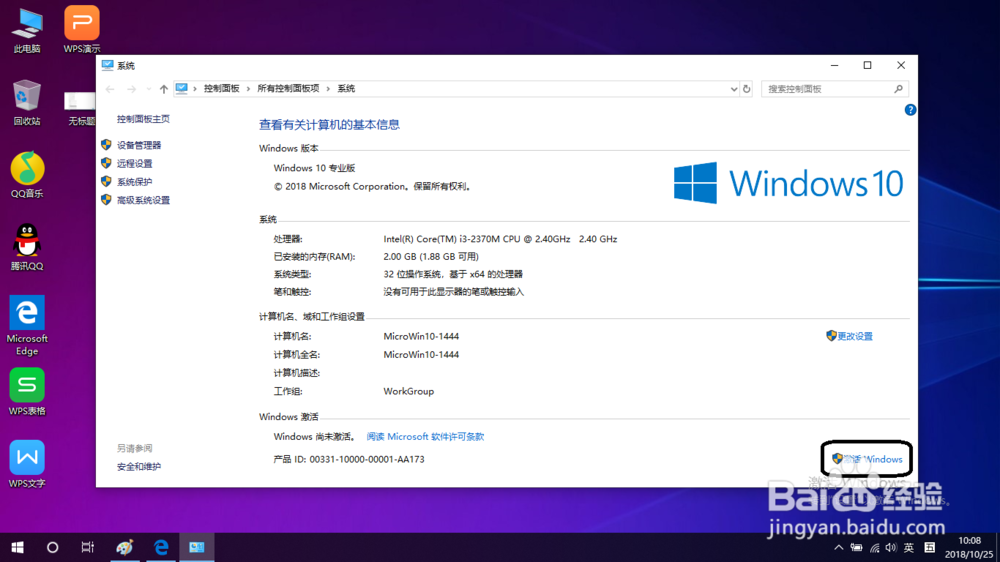Show hidden tray icons chevron
Screen dimensions: 1000x562
(x=839, y=547)
